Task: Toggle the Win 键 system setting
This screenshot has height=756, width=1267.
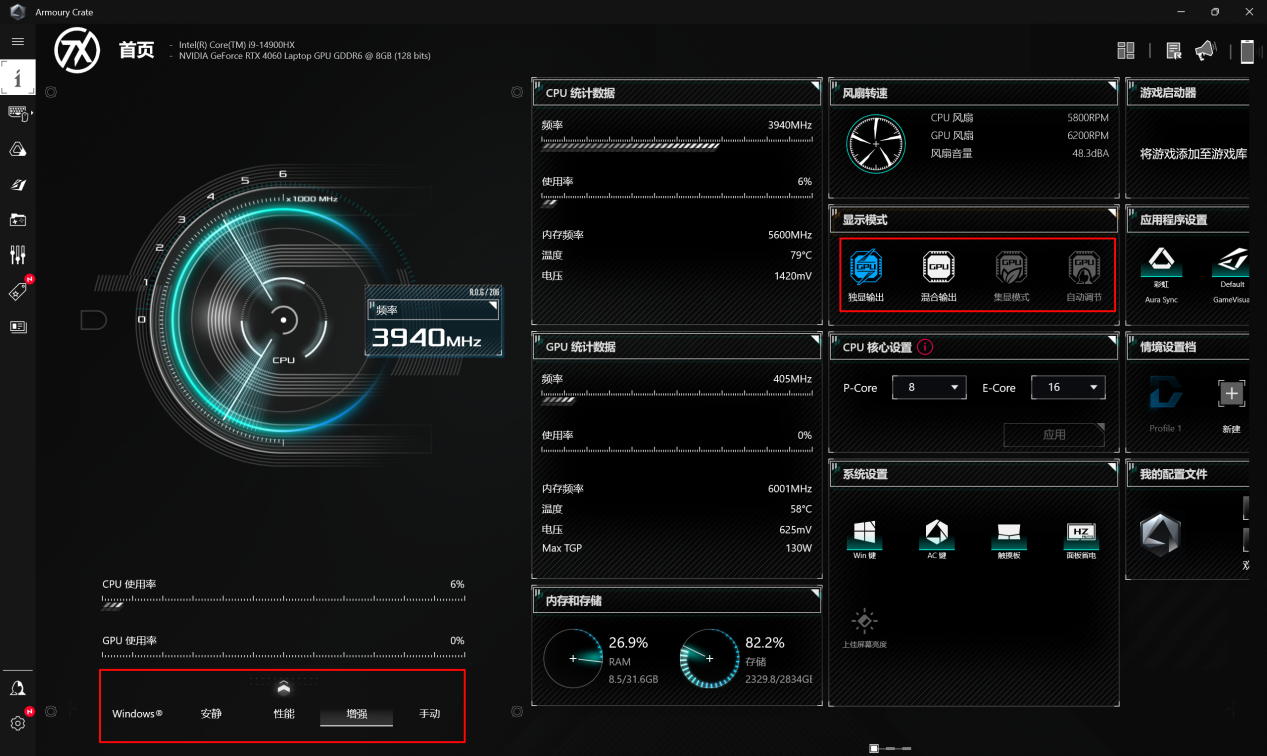Action: 863,535
